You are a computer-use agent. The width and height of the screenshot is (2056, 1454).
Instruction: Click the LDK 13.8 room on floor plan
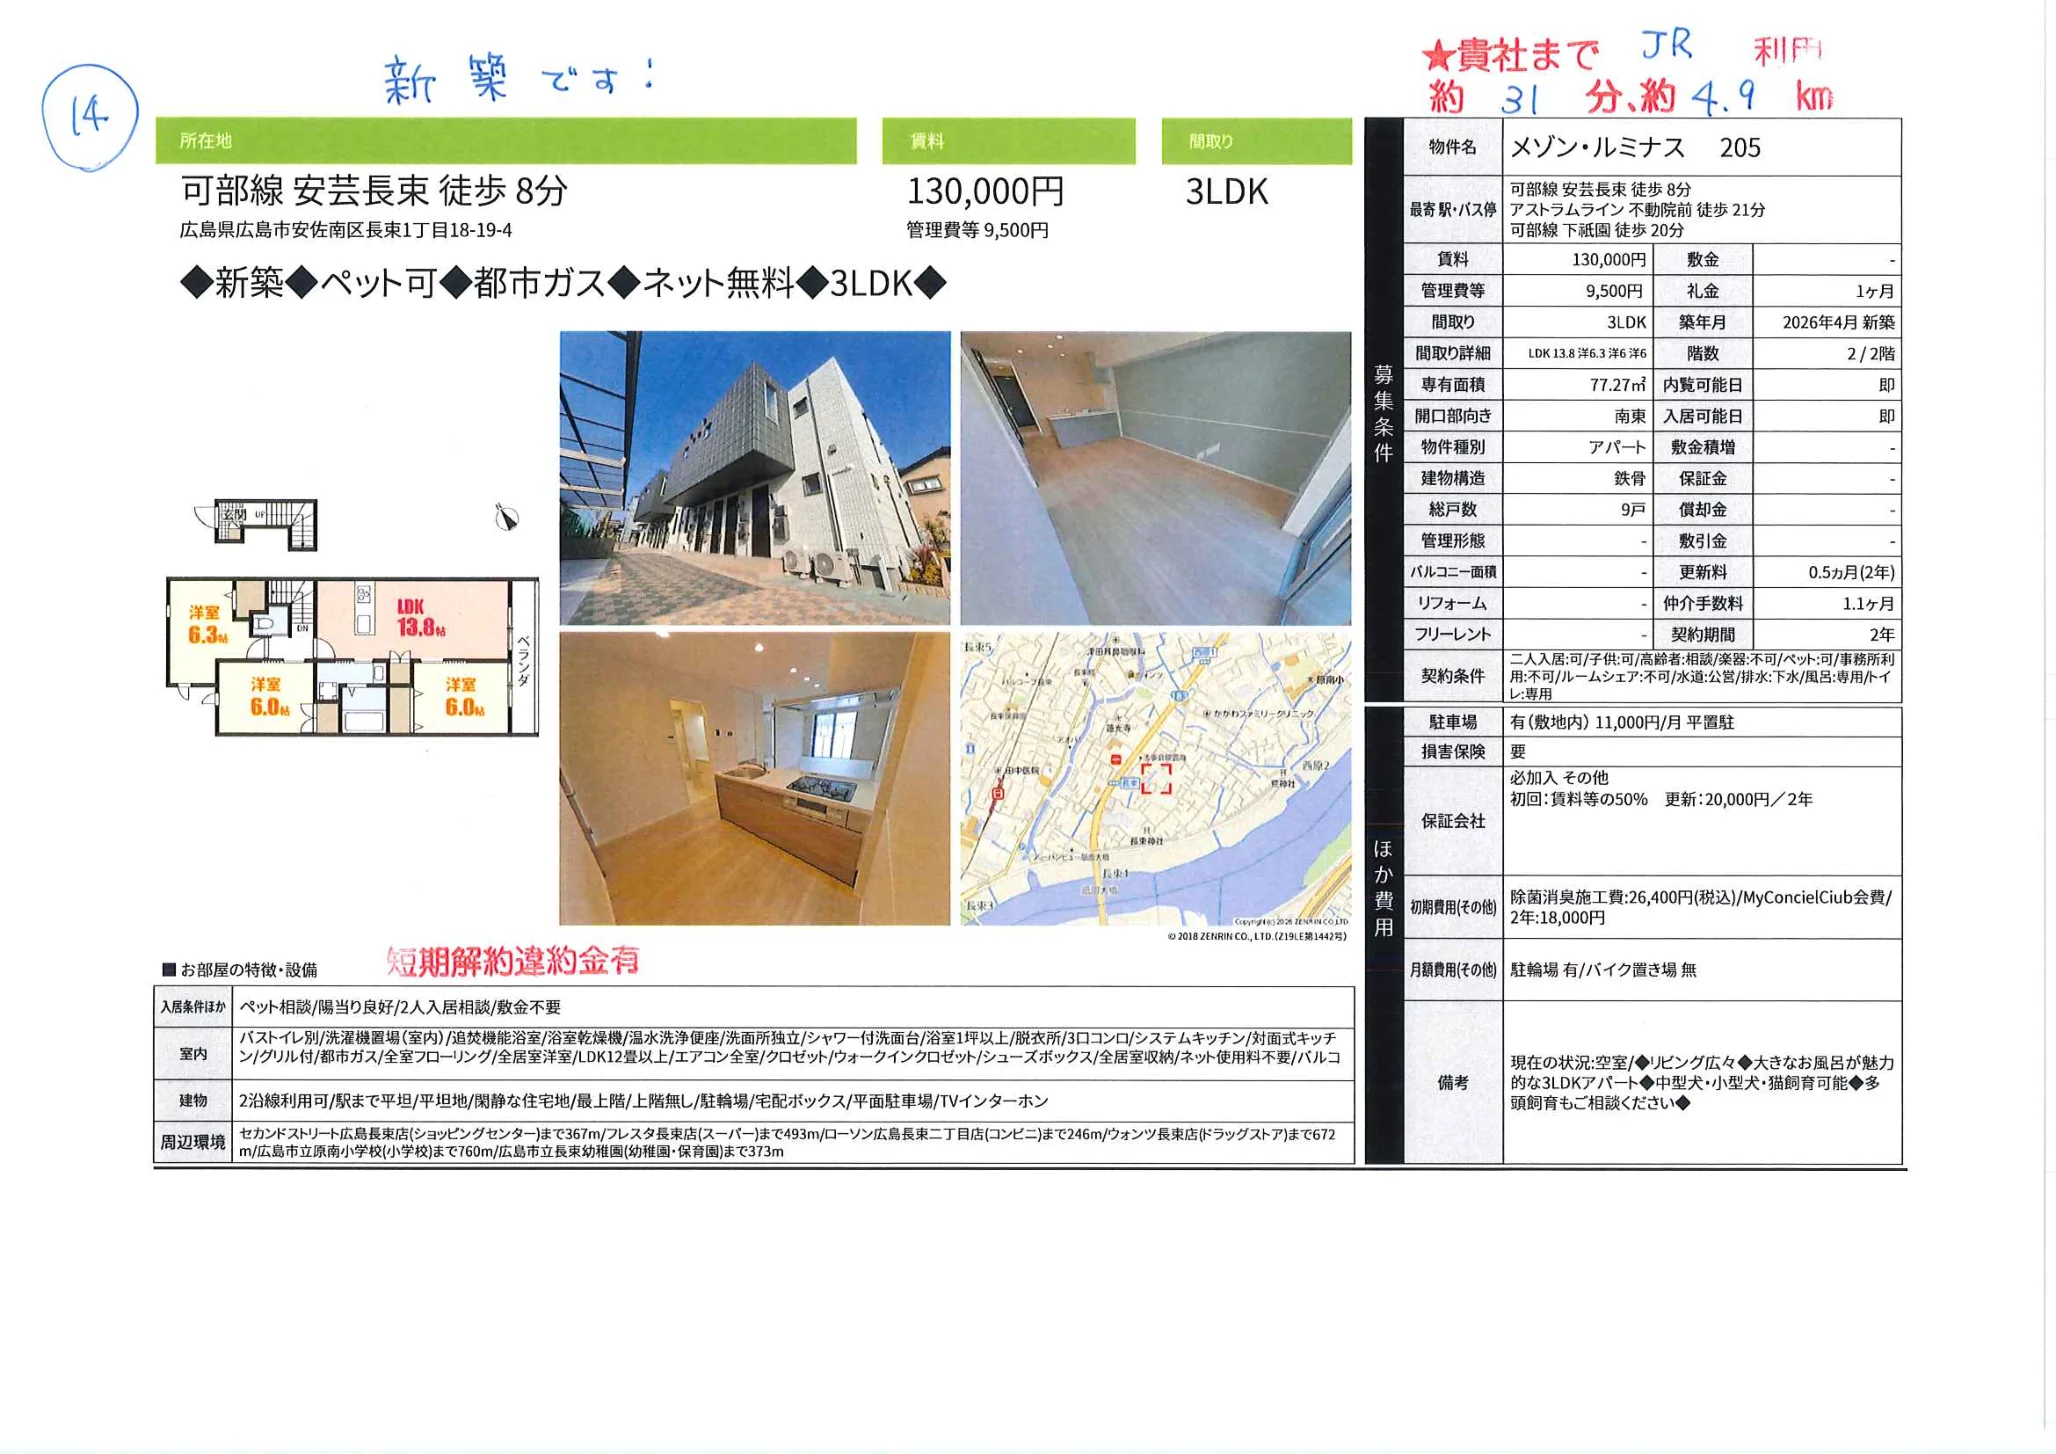click(420, 618)
